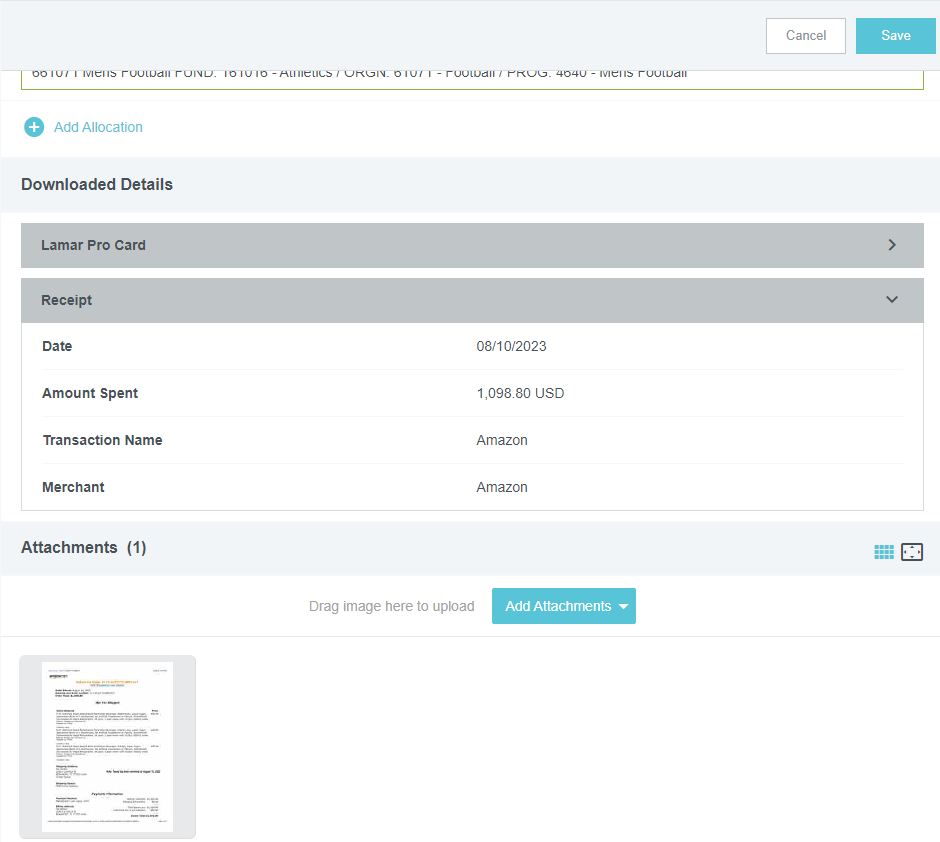Click the Mens Football allocation field

pyautogui.click(x=472, y=78)
